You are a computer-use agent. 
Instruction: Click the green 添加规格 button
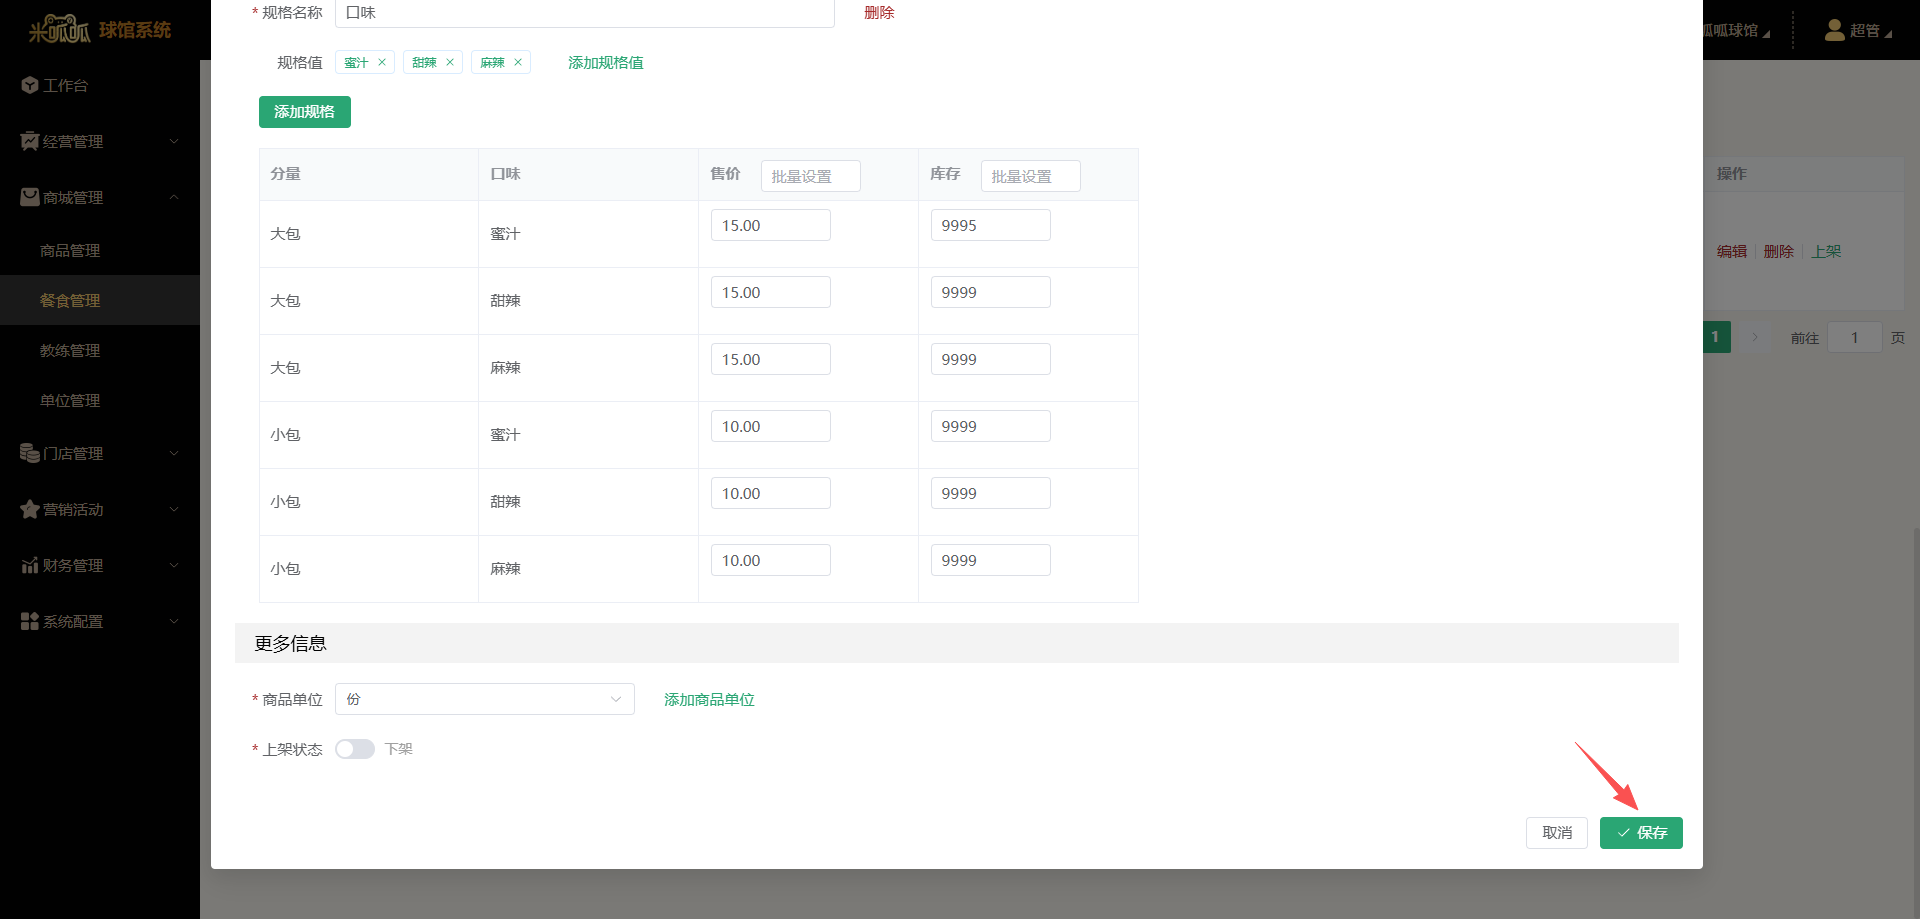point(304,112)
